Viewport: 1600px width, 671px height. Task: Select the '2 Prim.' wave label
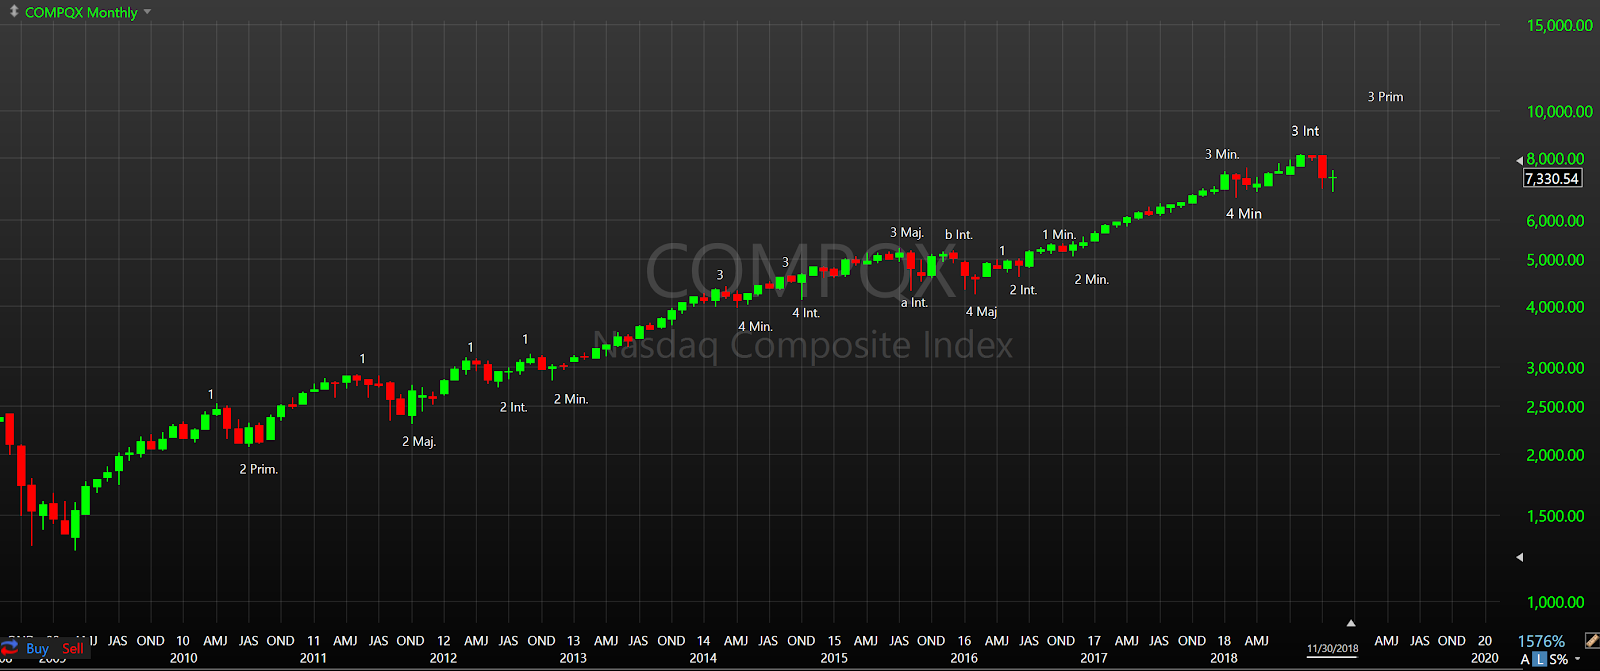[x=259, y=469]
